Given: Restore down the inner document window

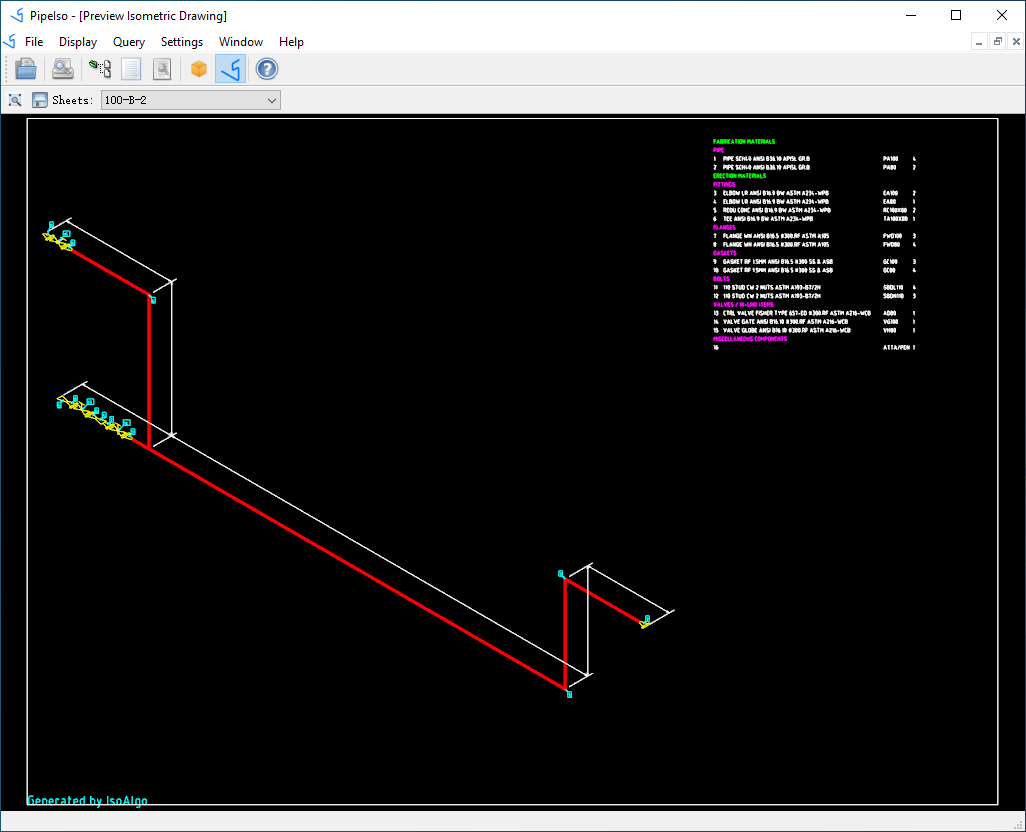Looking at the screenshot, I should point(998,42).
